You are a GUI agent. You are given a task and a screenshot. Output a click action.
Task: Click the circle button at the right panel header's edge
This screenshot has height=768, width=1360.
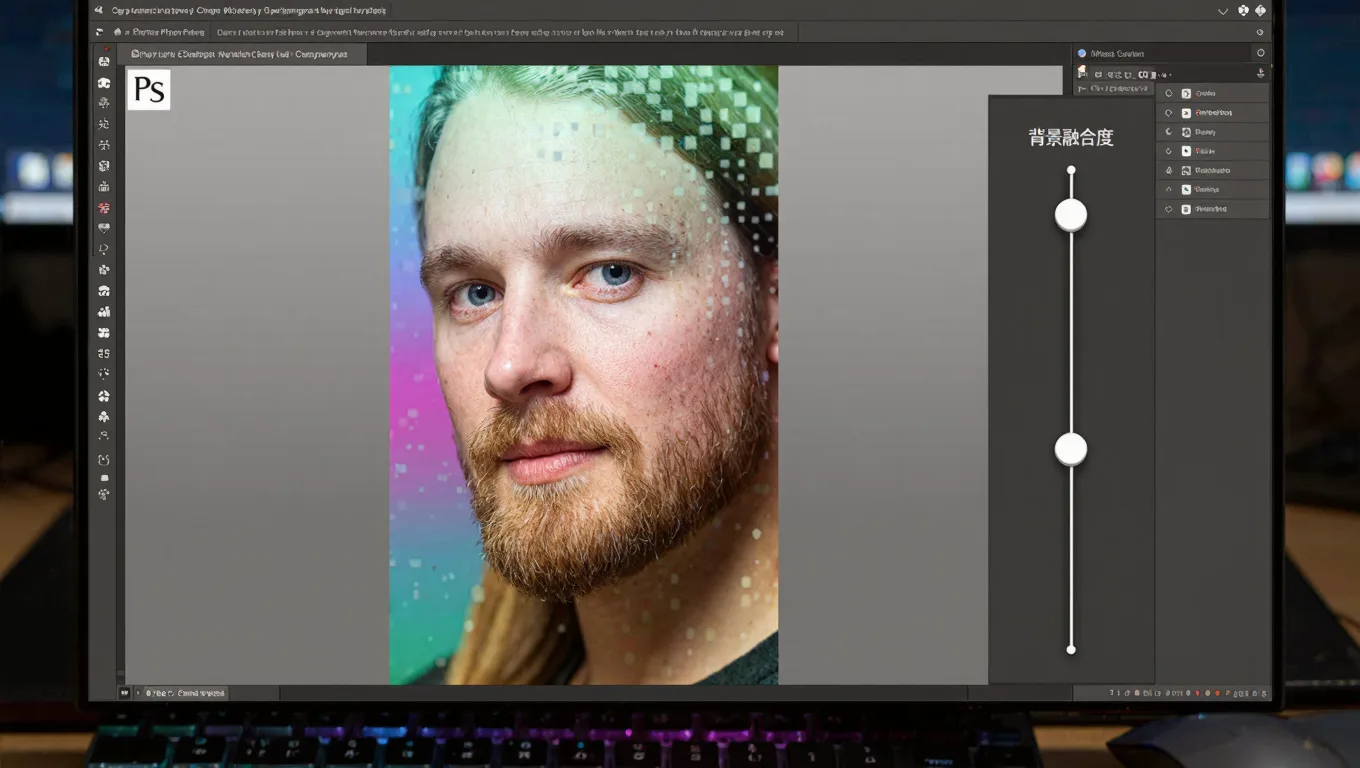[1260, 53]
